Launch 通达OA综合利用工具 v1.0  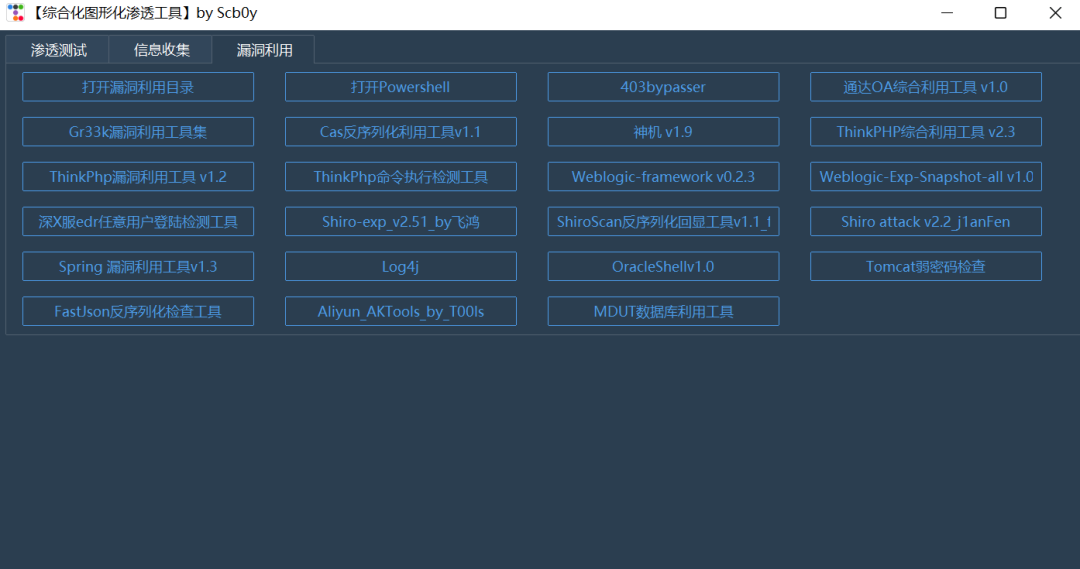pos(926,87)
